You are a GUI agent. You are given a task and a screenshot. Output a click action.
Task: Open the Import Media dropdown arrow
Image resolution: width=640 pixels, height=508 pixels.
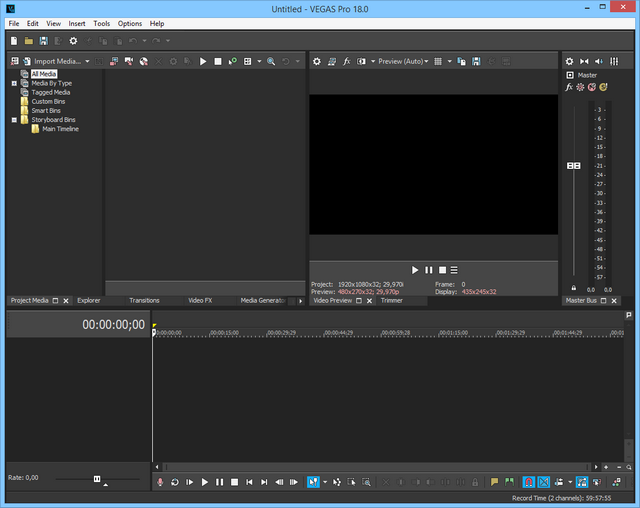(x=88, y=61)
